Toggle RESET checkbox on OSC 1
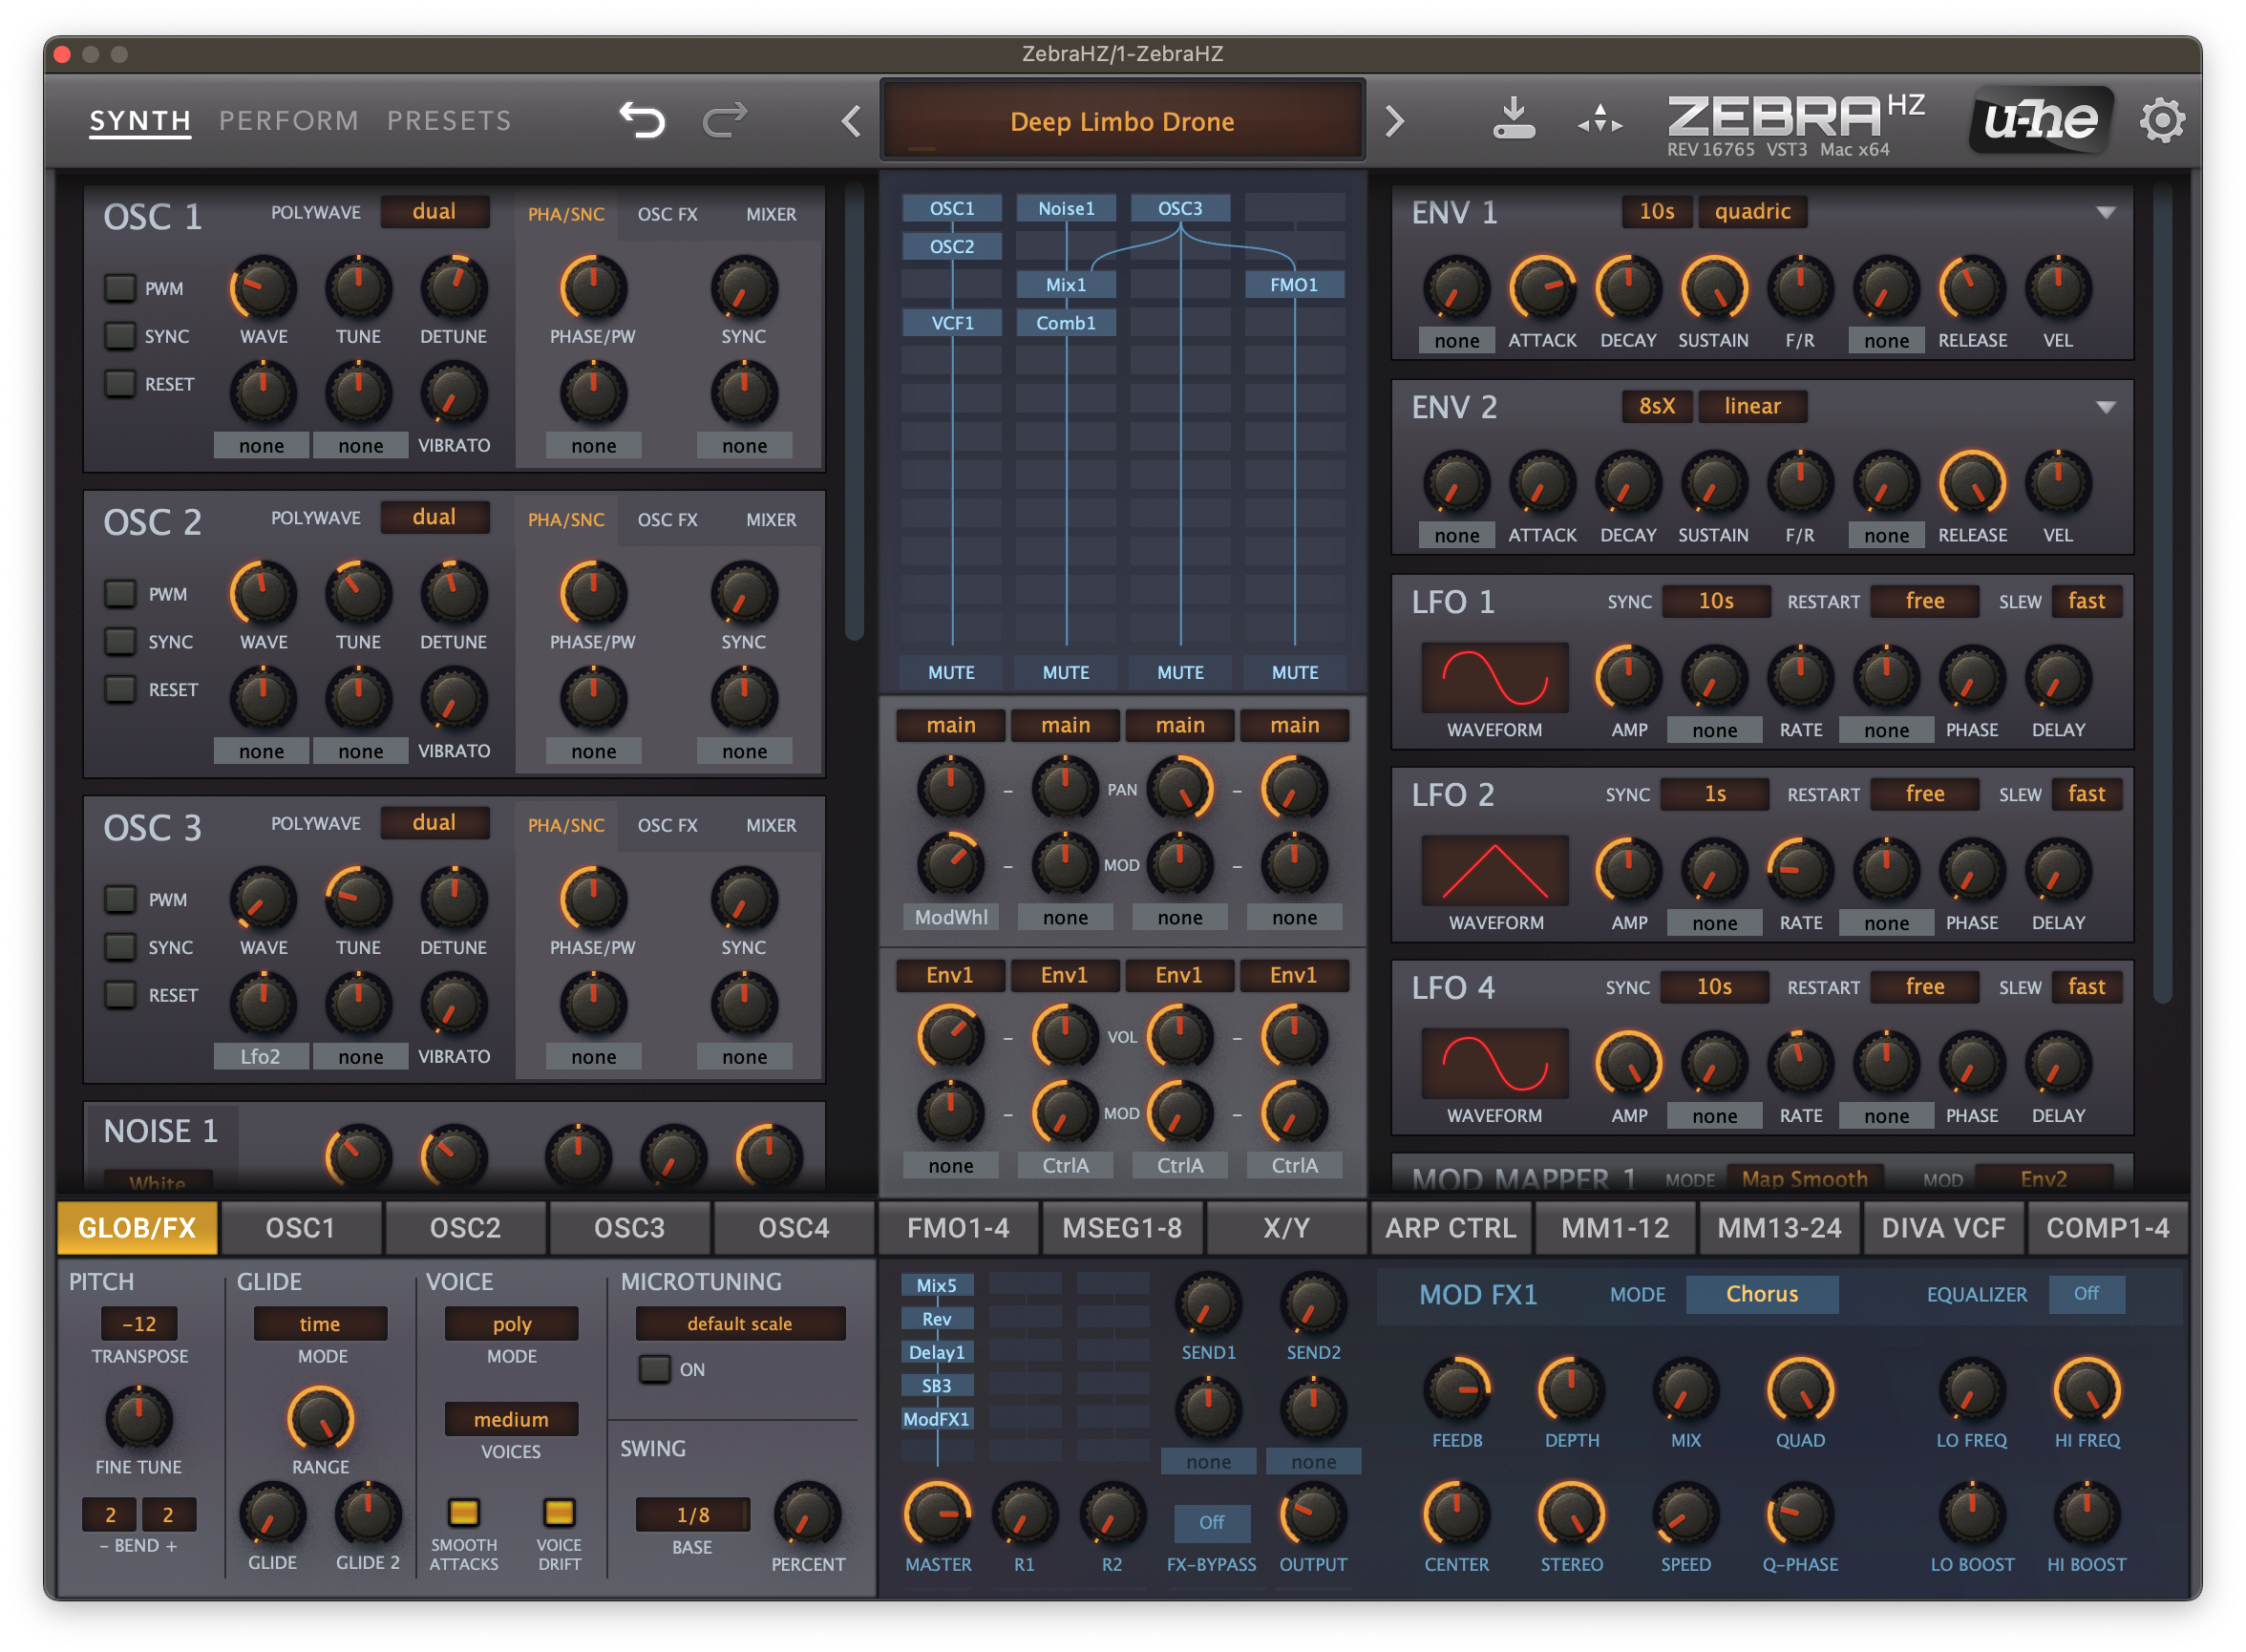This screenshot has height=1652, width=2246. click(x=120, y=384)
